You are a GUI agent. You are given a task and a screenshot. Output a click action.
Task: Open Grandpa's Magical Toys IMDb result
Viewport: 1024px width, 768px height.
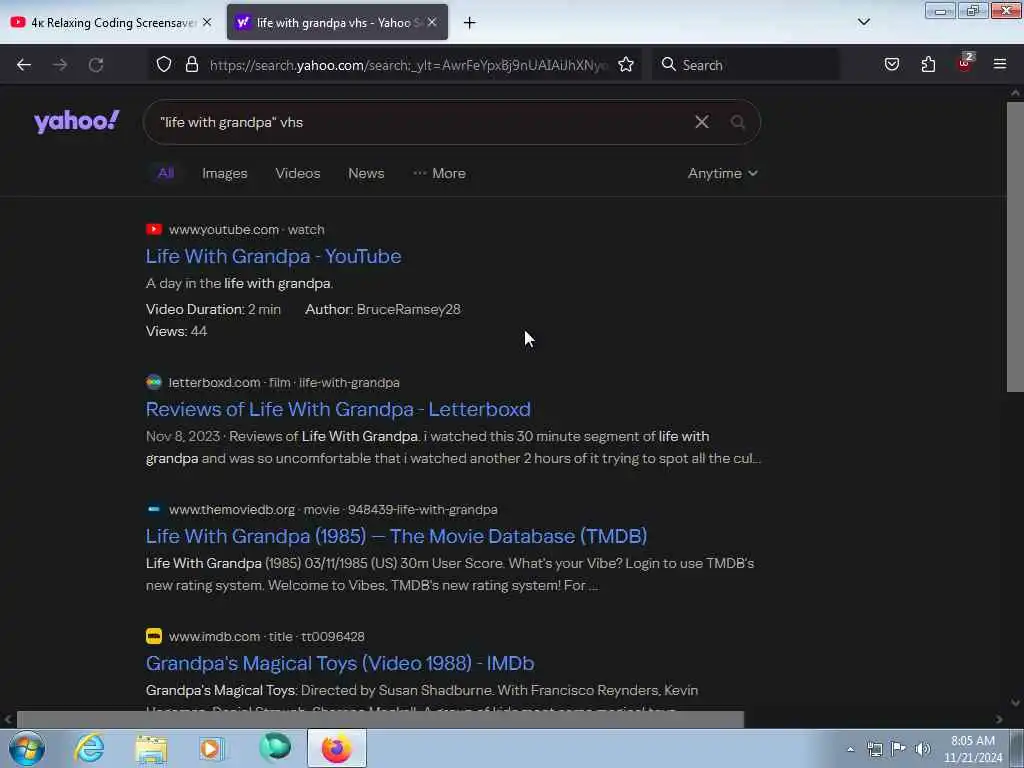tap(340, 663)
